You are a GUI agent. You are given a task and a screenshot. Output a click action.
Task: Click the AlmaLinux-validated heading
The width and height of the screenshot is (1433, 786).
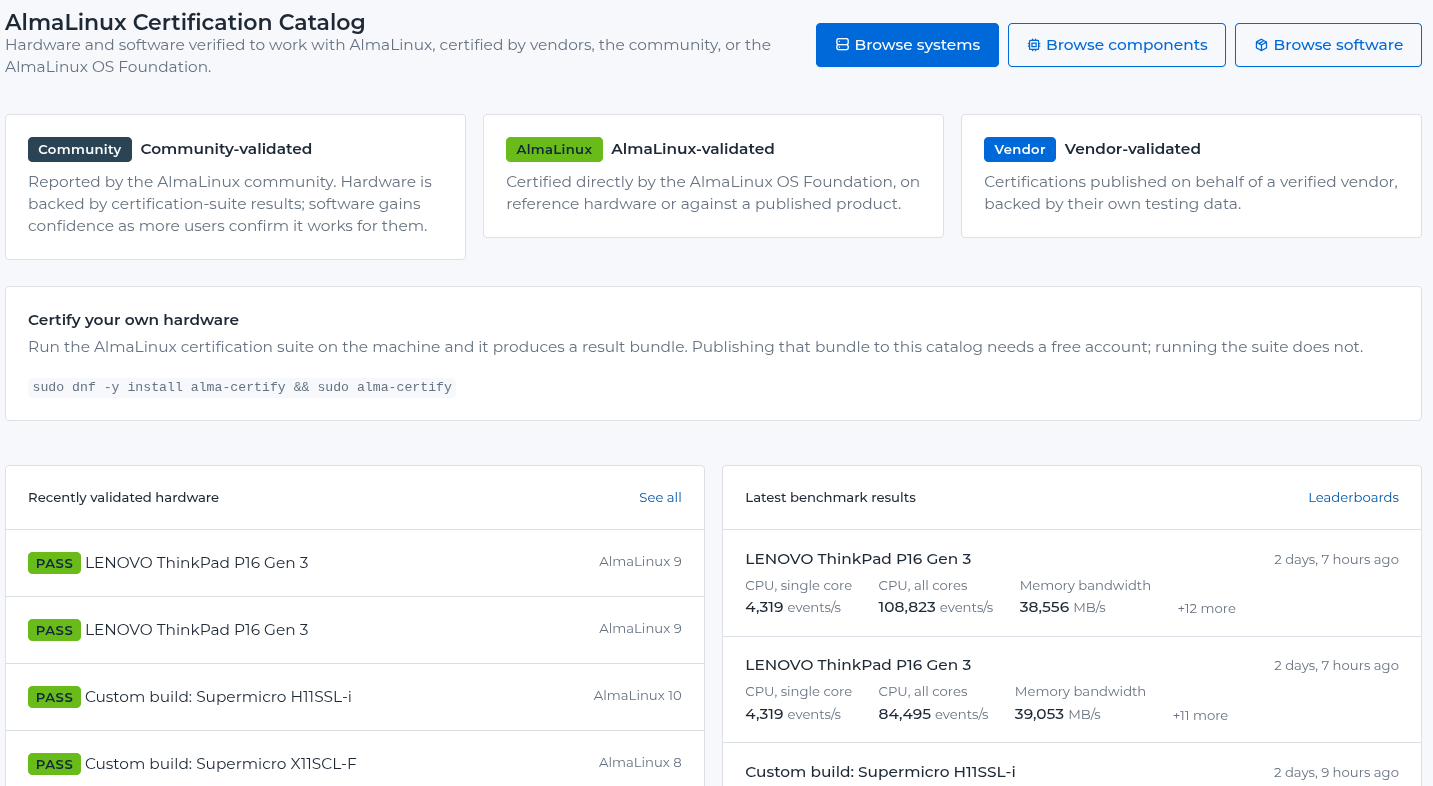point(693,149)
